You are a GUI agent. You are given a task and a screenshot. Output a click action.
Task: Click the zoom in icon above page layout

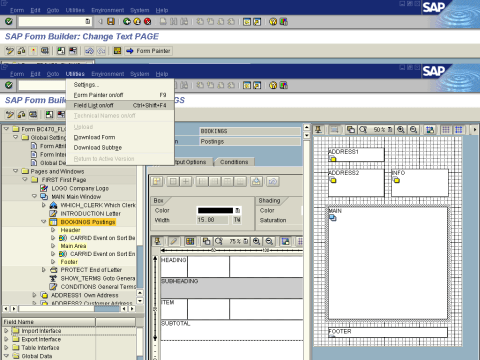point(401,130)
